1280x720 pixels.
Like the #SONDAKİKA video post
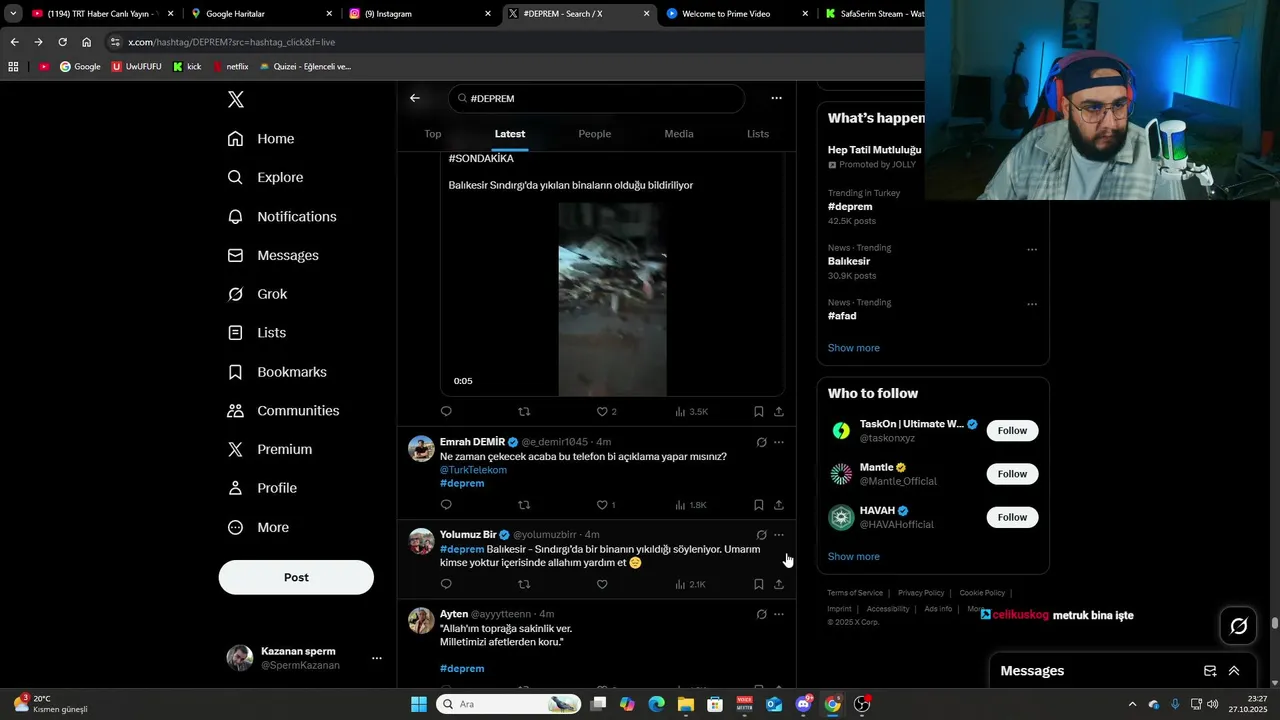602,411
